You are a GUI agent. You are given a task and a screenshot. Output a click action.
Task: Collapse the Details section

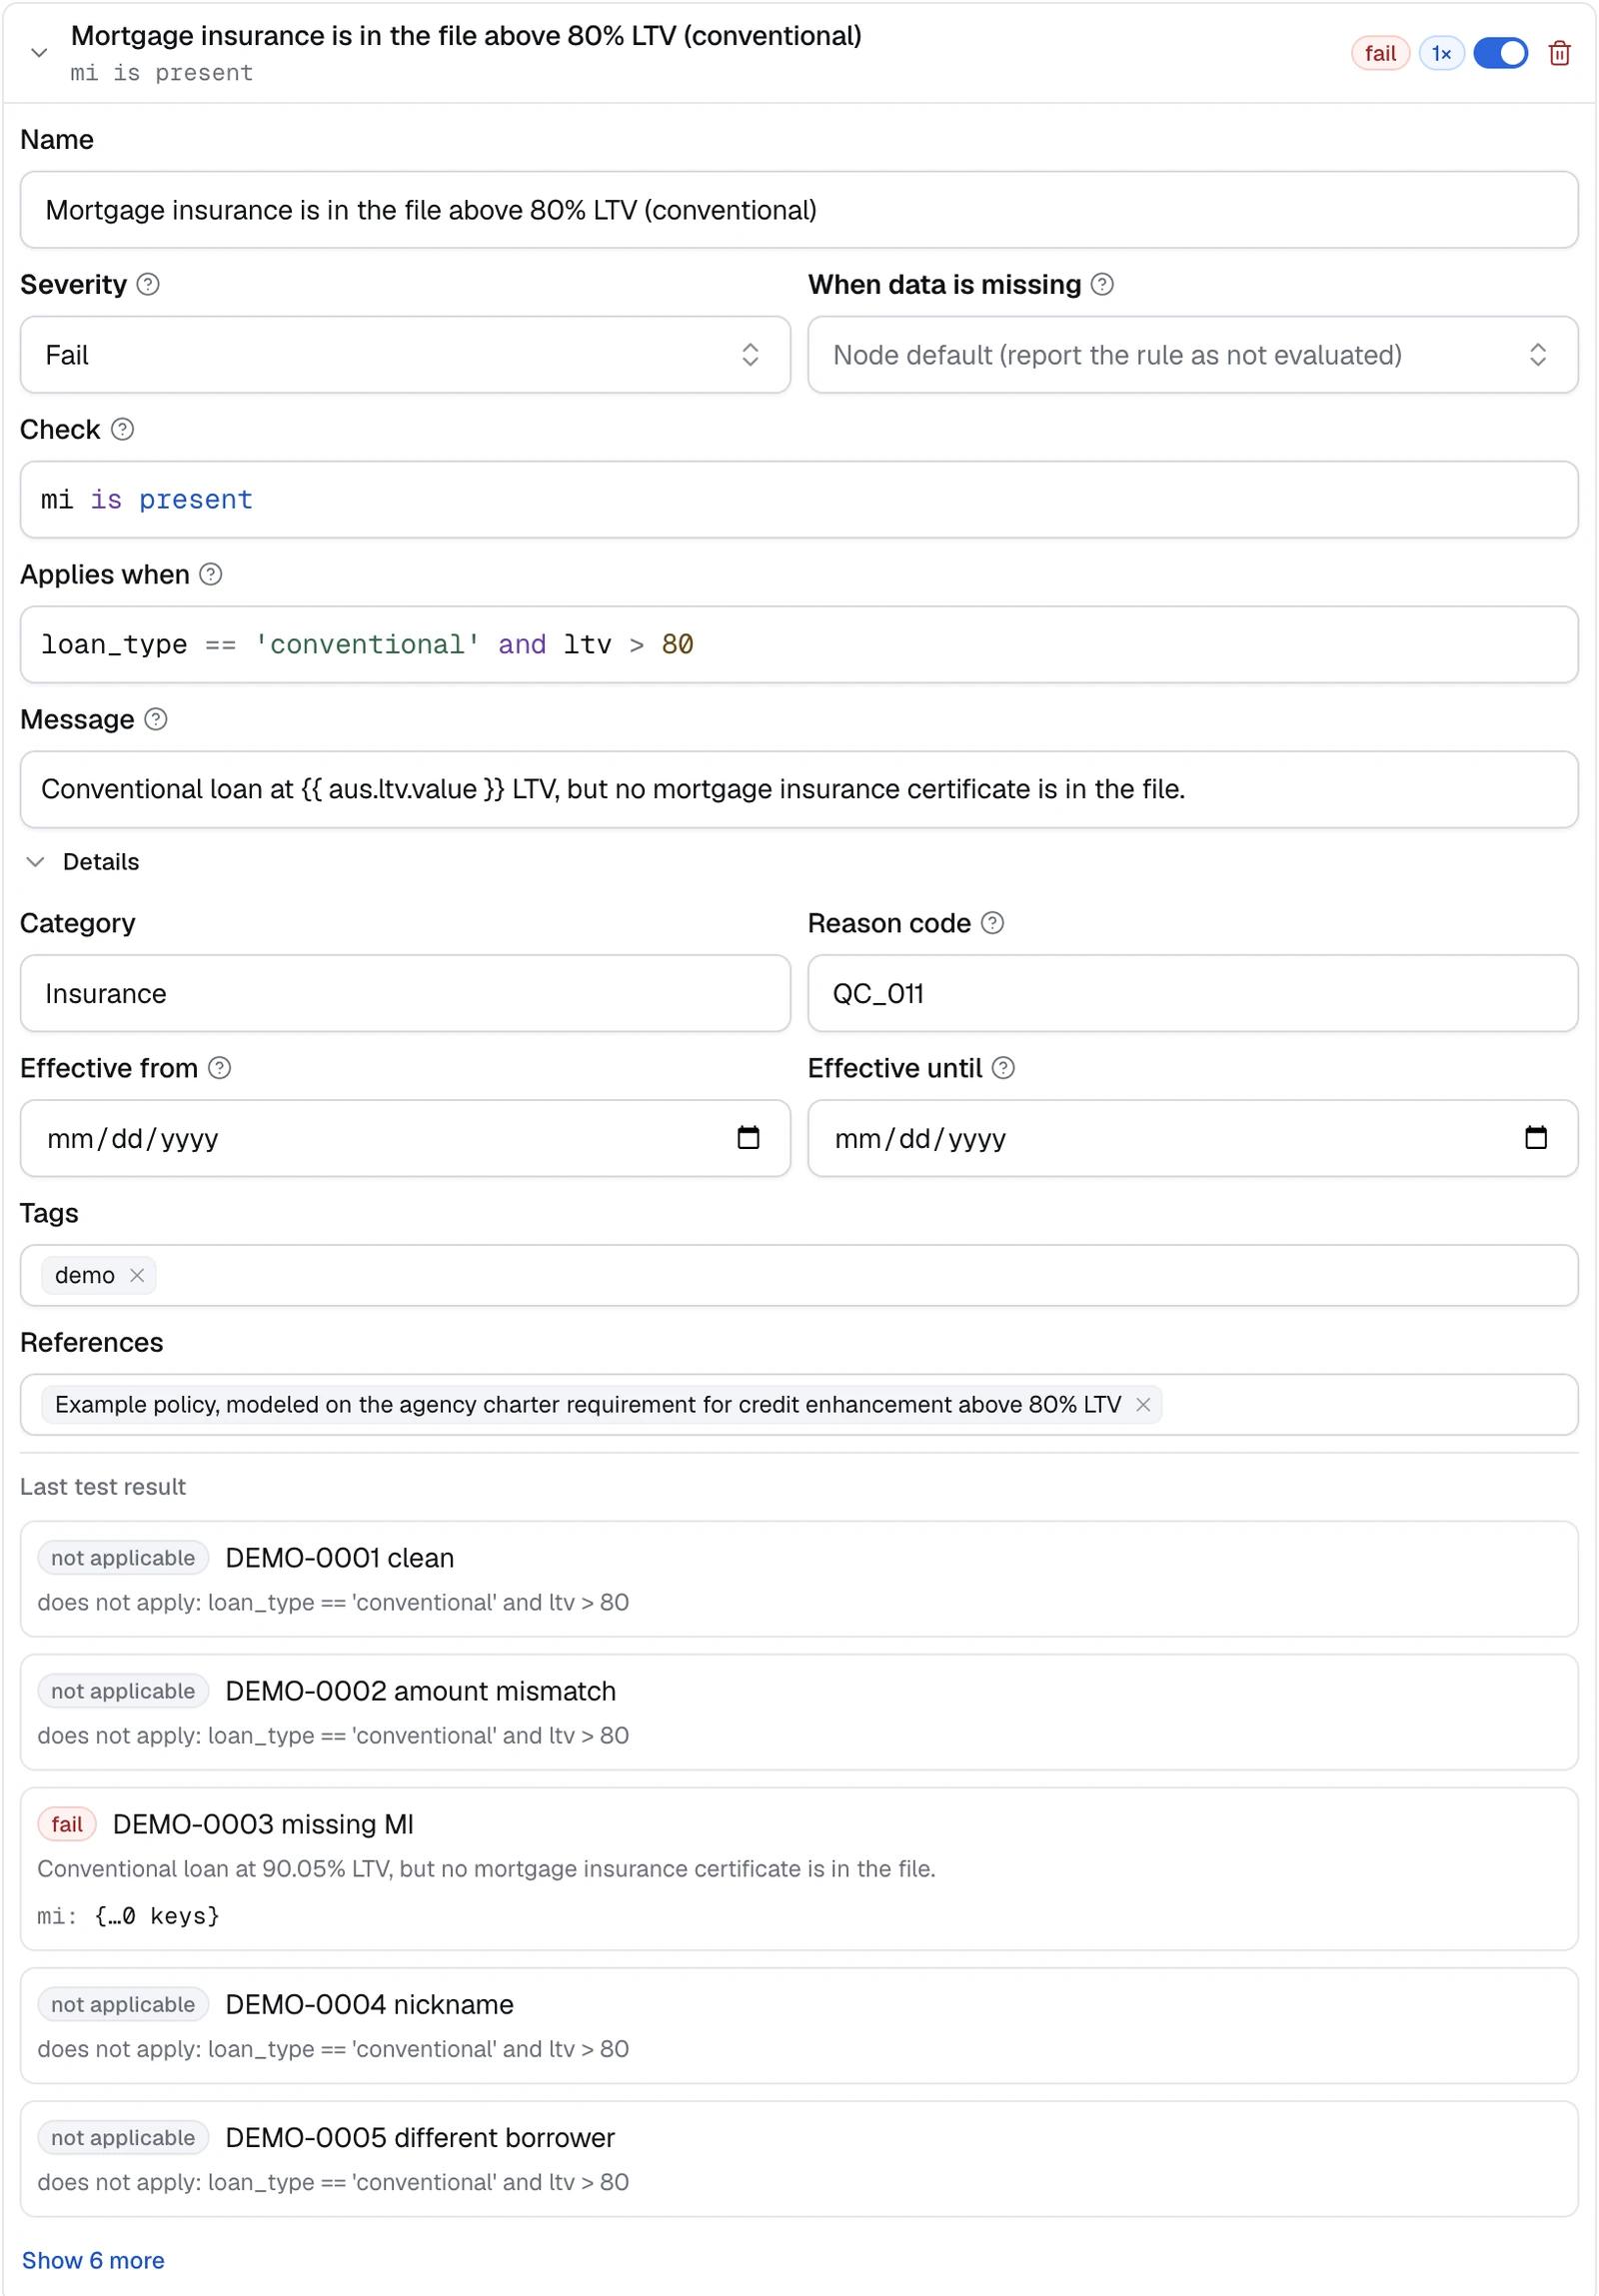point(82,862)
